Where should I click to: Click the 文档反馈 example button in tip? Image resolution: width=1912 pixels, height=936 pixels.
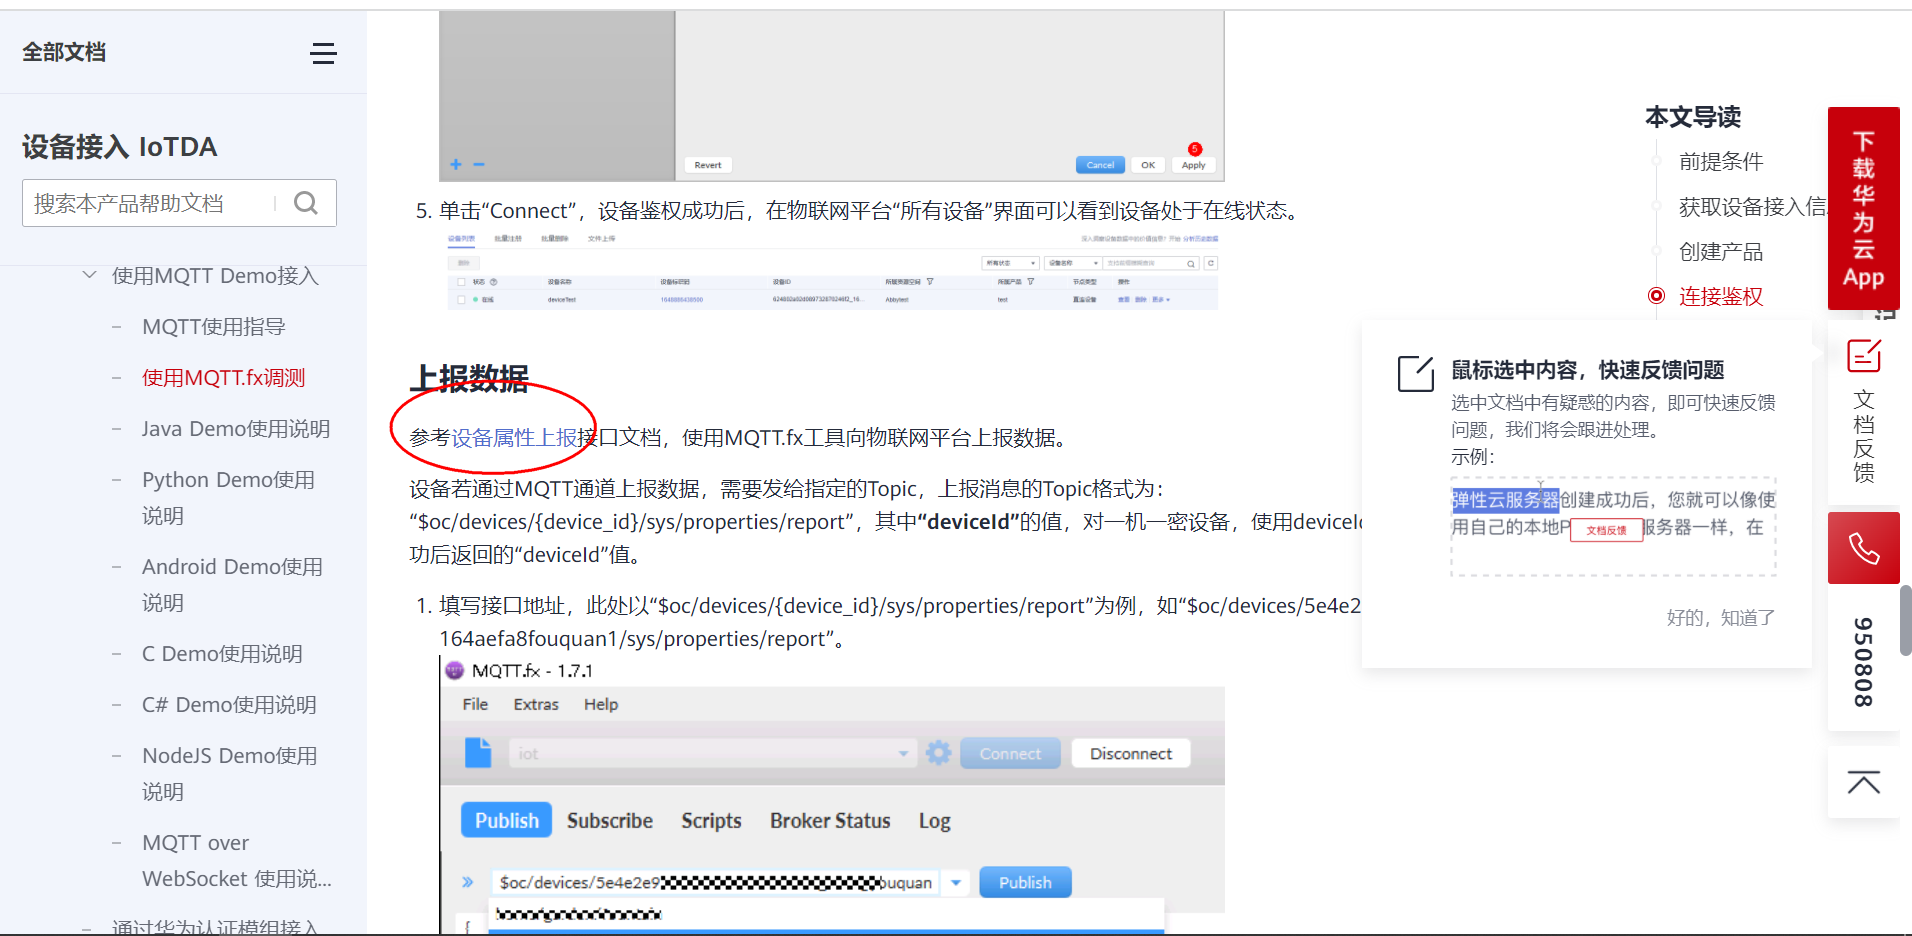[x=1606, y=530]
